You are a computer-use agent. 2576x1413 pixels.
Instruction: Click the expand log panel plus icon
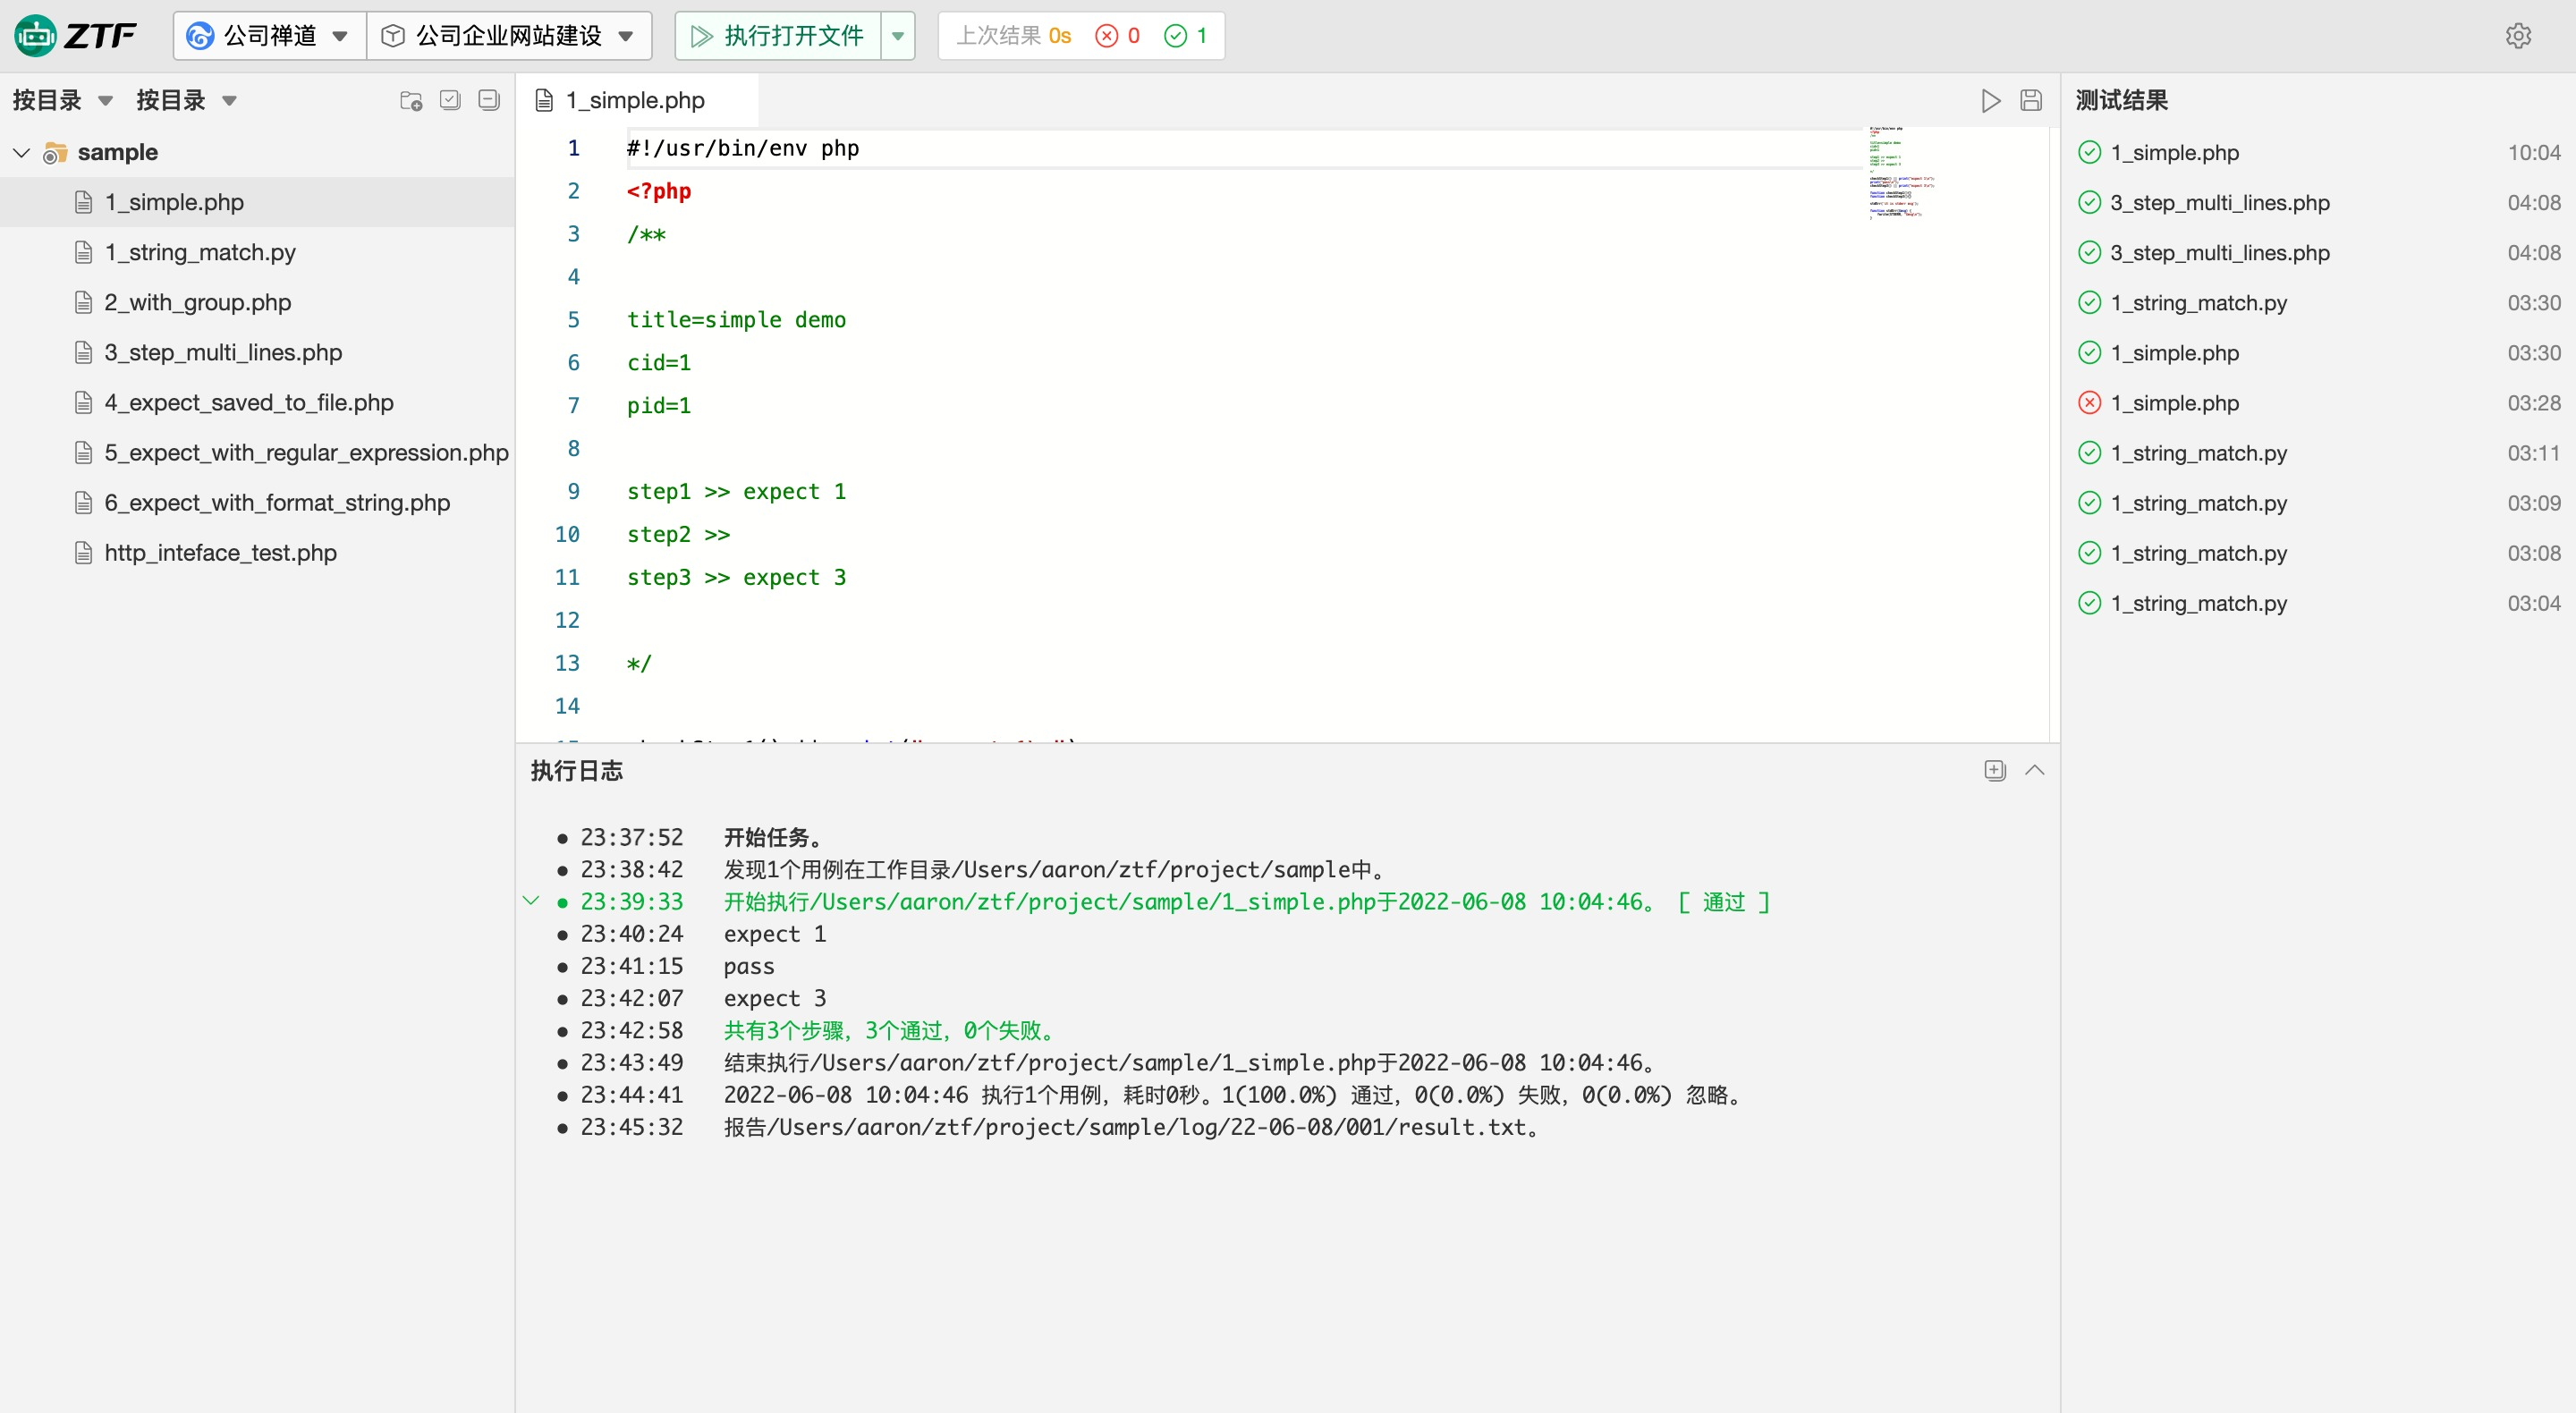(x=1994, y=770)
